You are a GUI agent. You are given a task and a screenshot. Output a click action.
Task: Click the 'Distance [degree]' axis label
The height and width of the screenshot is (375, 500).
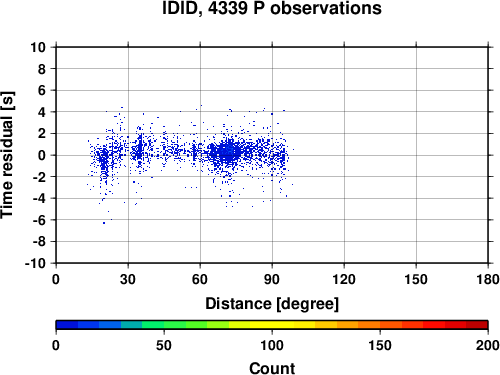click(x=272, y=304)
